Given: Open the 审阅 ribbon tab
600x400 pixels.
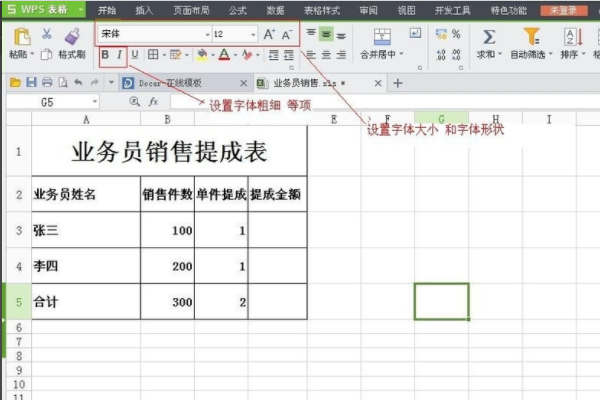Looking at the screenshot, I should tap(368, 10).
